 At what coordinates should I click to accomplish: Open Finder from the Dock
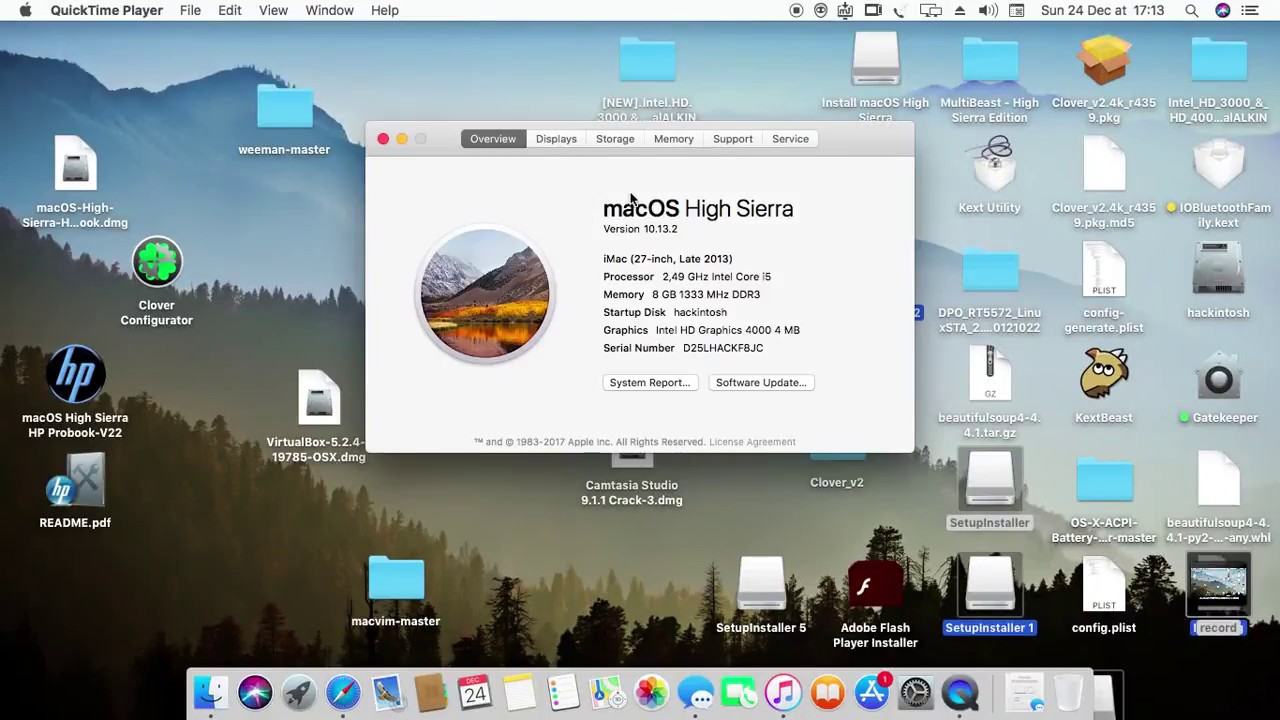[211, 692]
